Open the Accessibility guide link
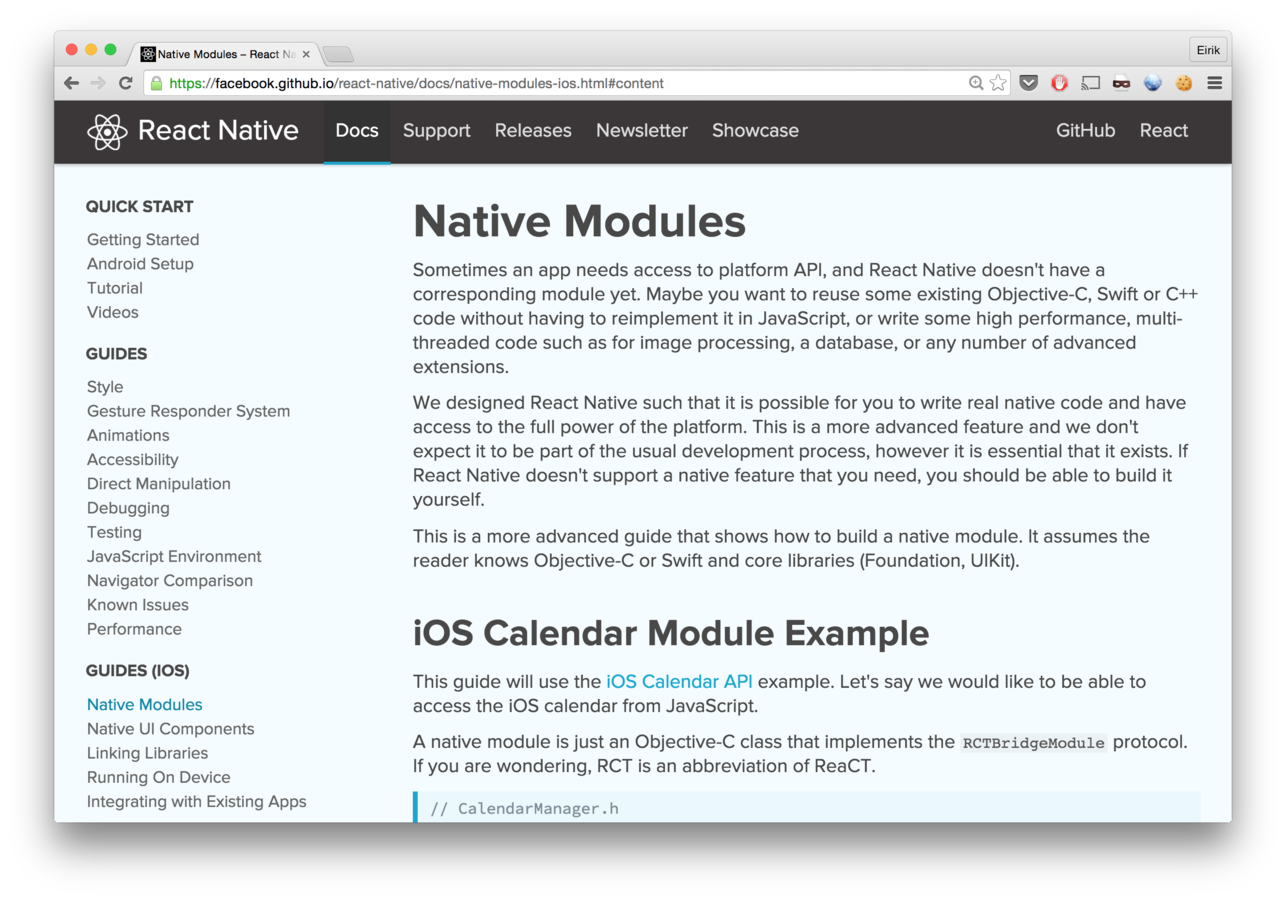 click(x=133, y=460)
